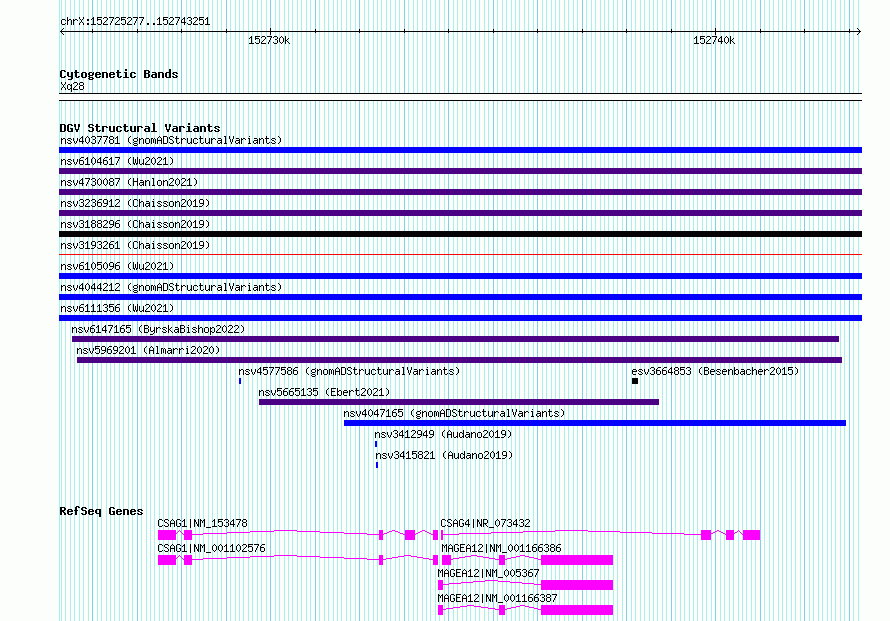890x621 pixels.
Task: Open nsv4577586 gnomAD variant label
Action: (349, 371)
